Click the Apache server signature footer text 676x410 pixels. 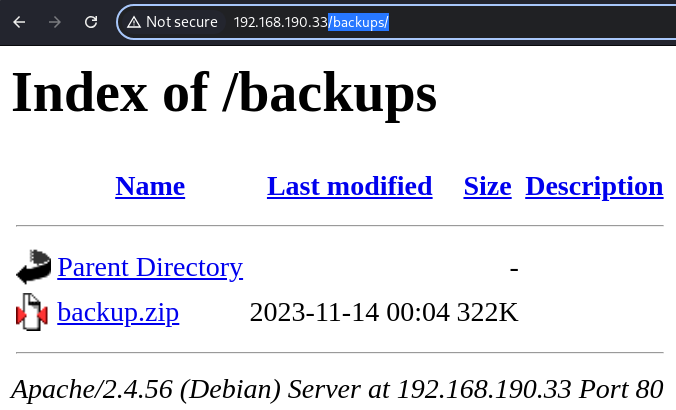337,389
